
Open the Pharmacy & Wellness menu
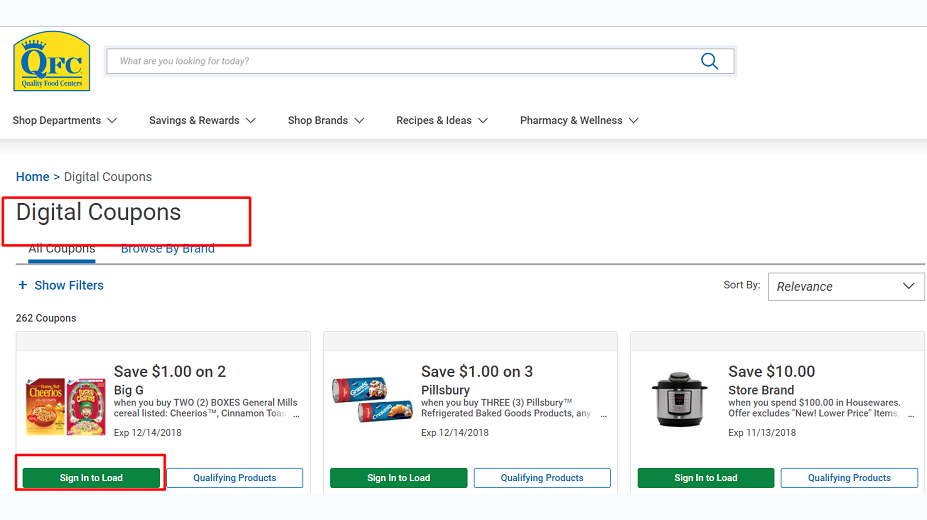coord(579,121)
